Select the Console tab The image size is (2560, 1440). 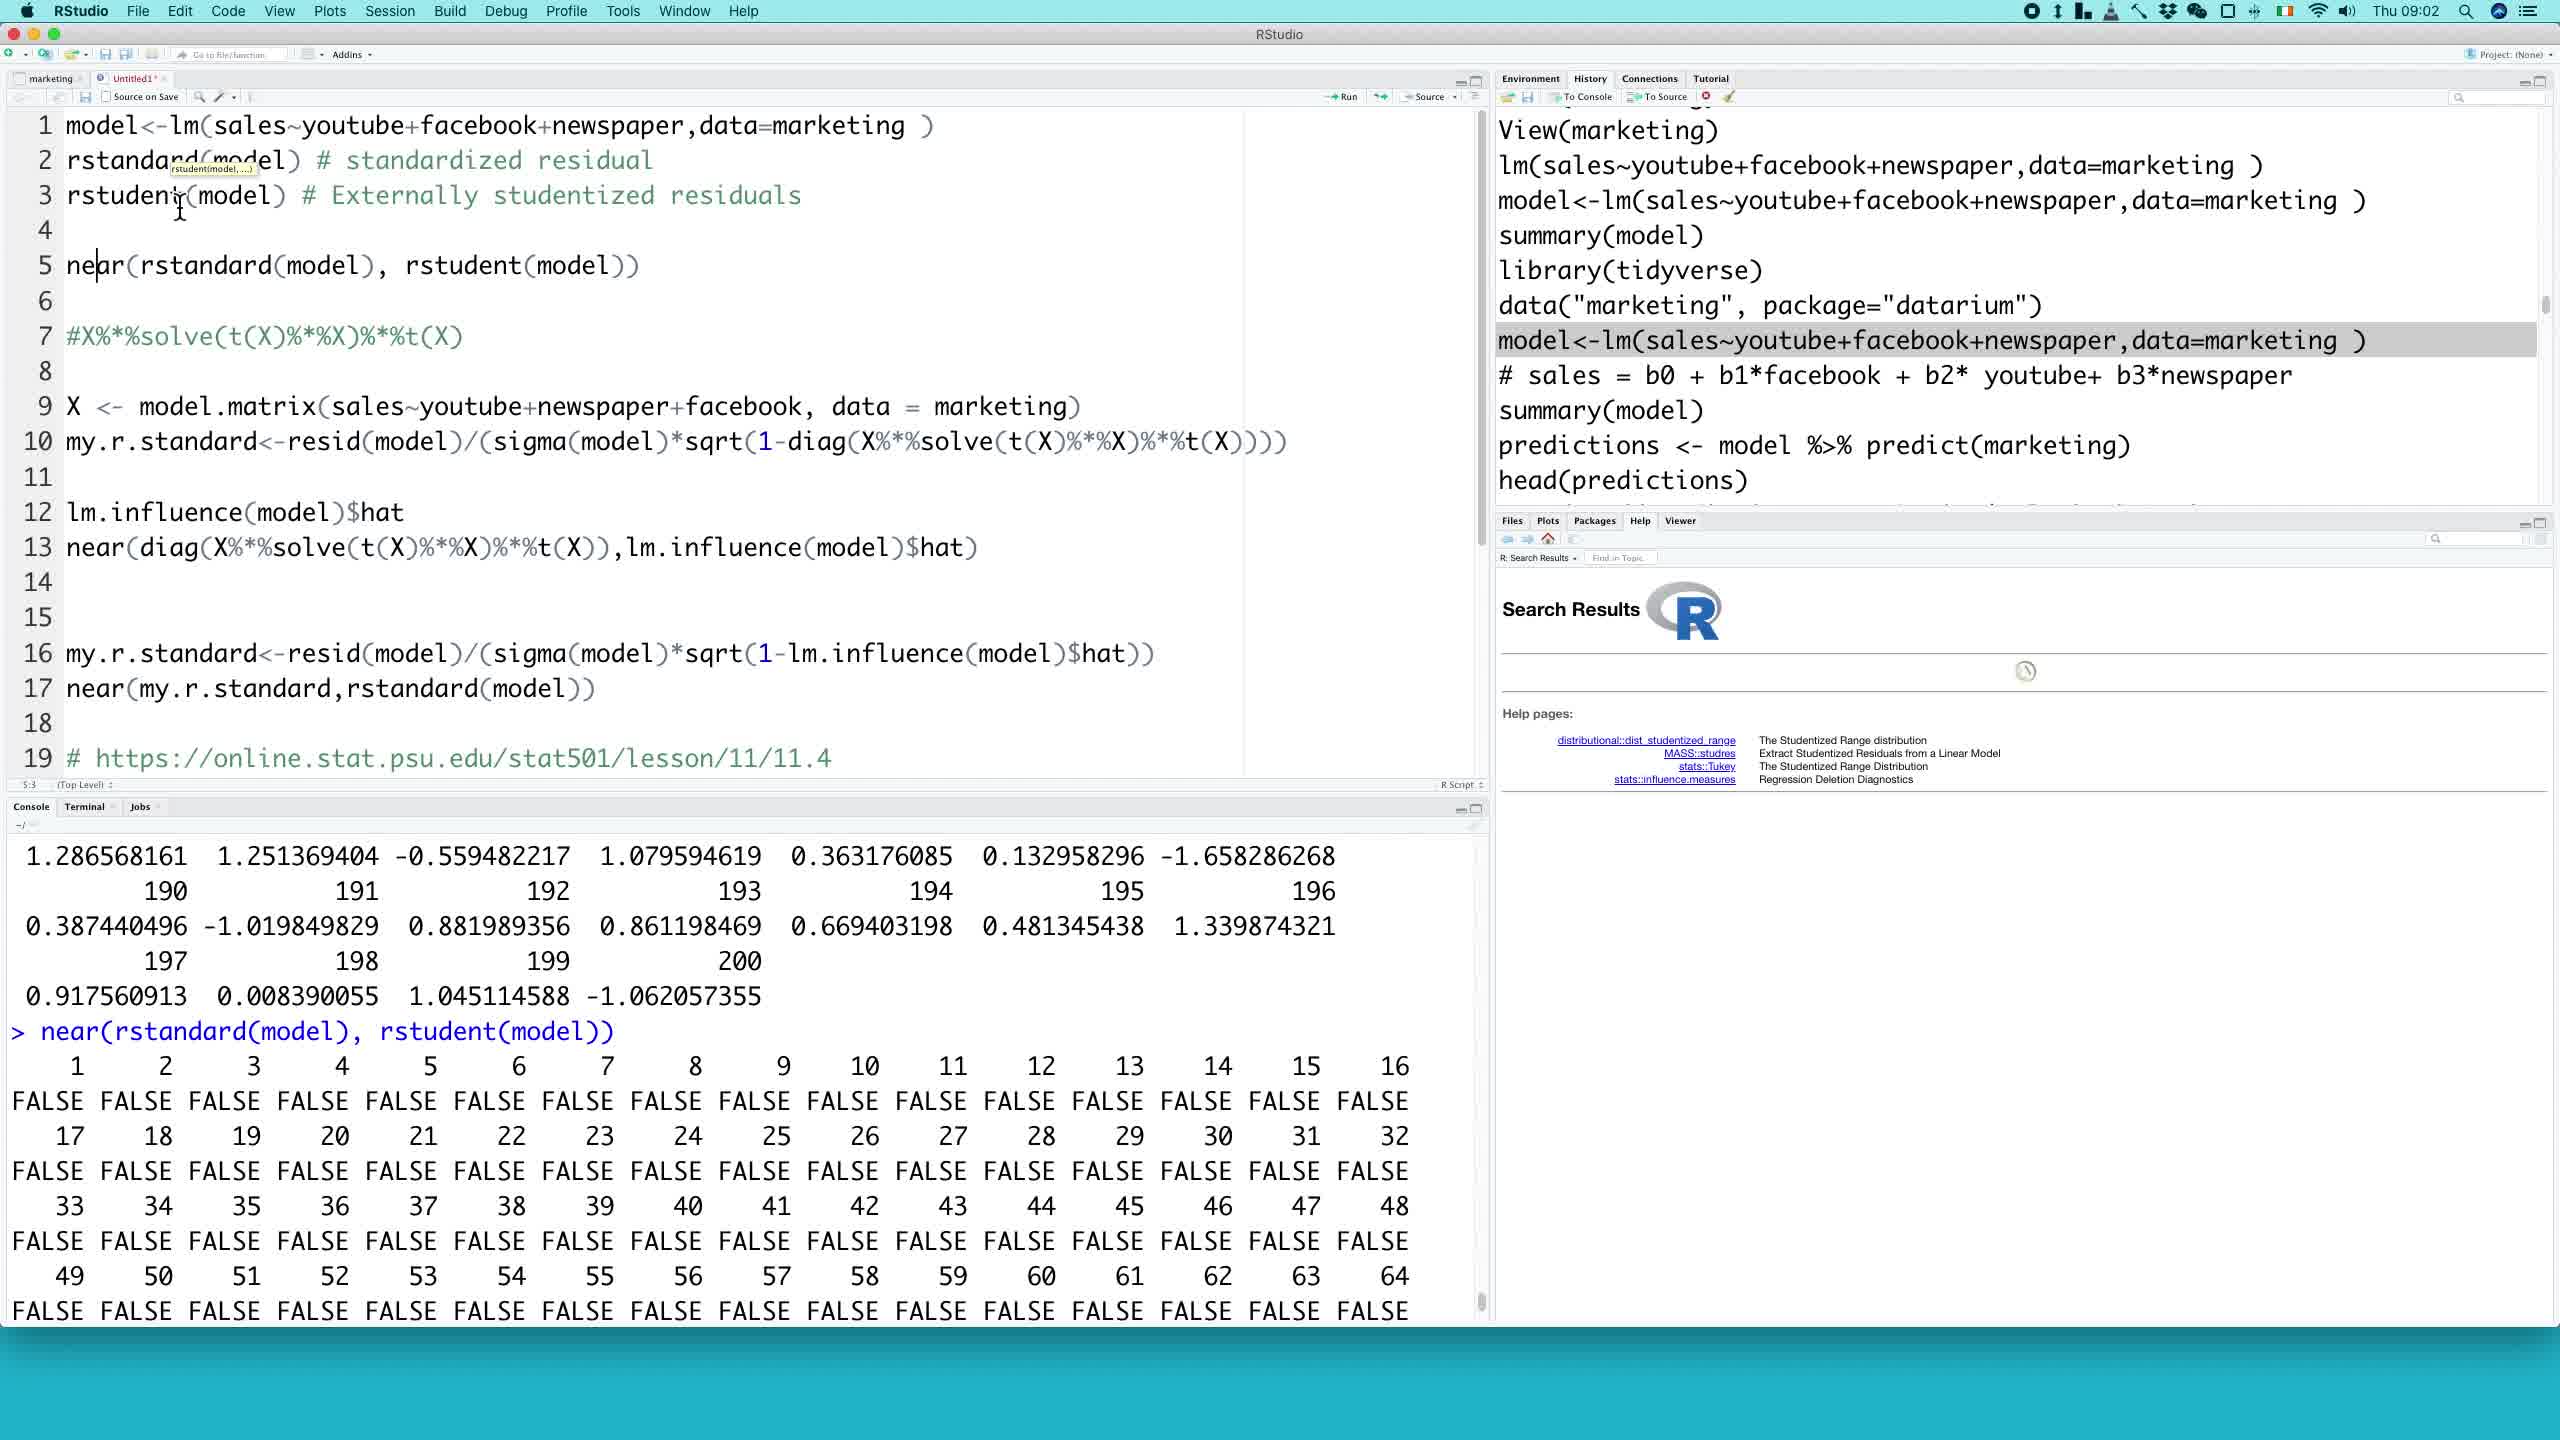[x=31, y=806]
